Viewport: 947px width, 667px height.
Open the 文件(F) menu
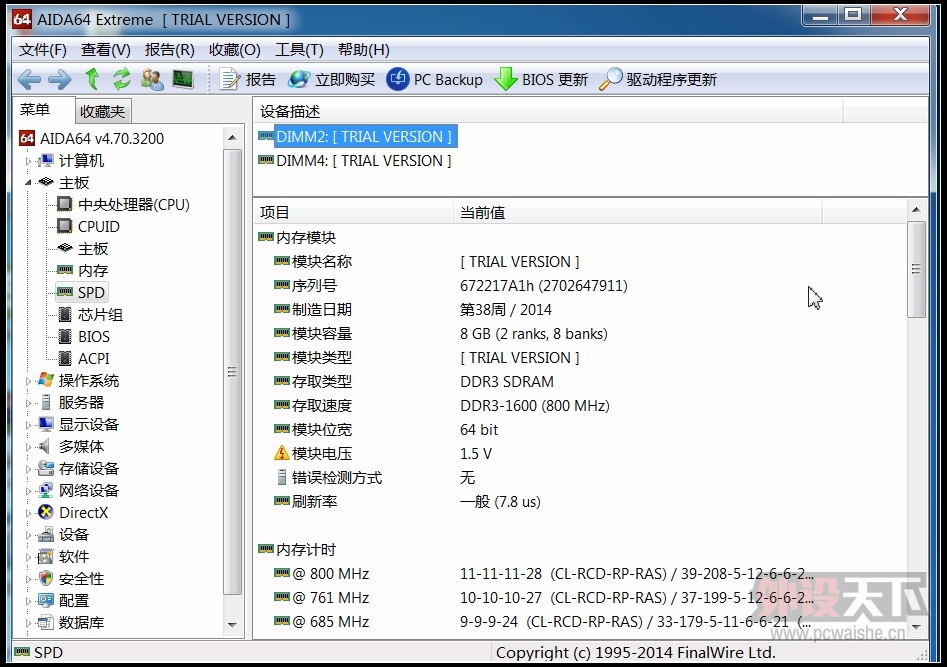click(x=43, y=50)
